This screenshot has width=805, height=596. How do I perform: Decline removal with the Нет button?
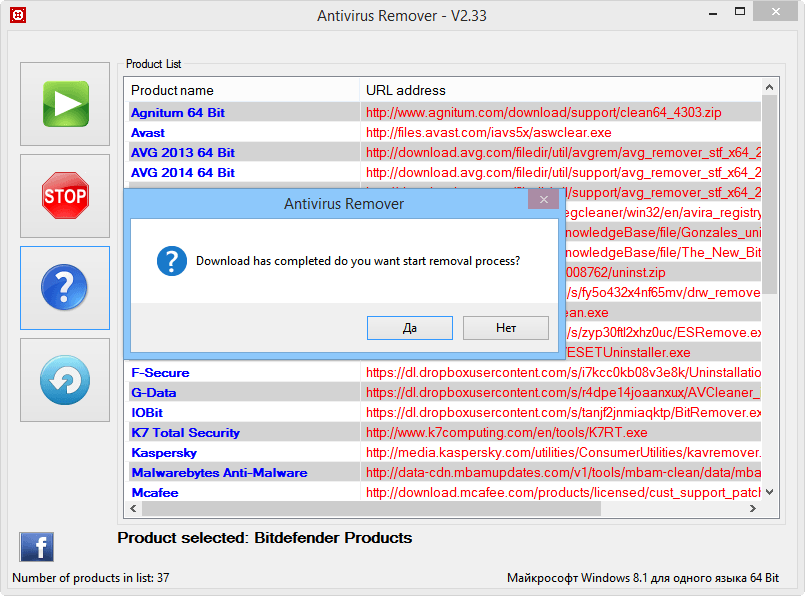[505, 328]
